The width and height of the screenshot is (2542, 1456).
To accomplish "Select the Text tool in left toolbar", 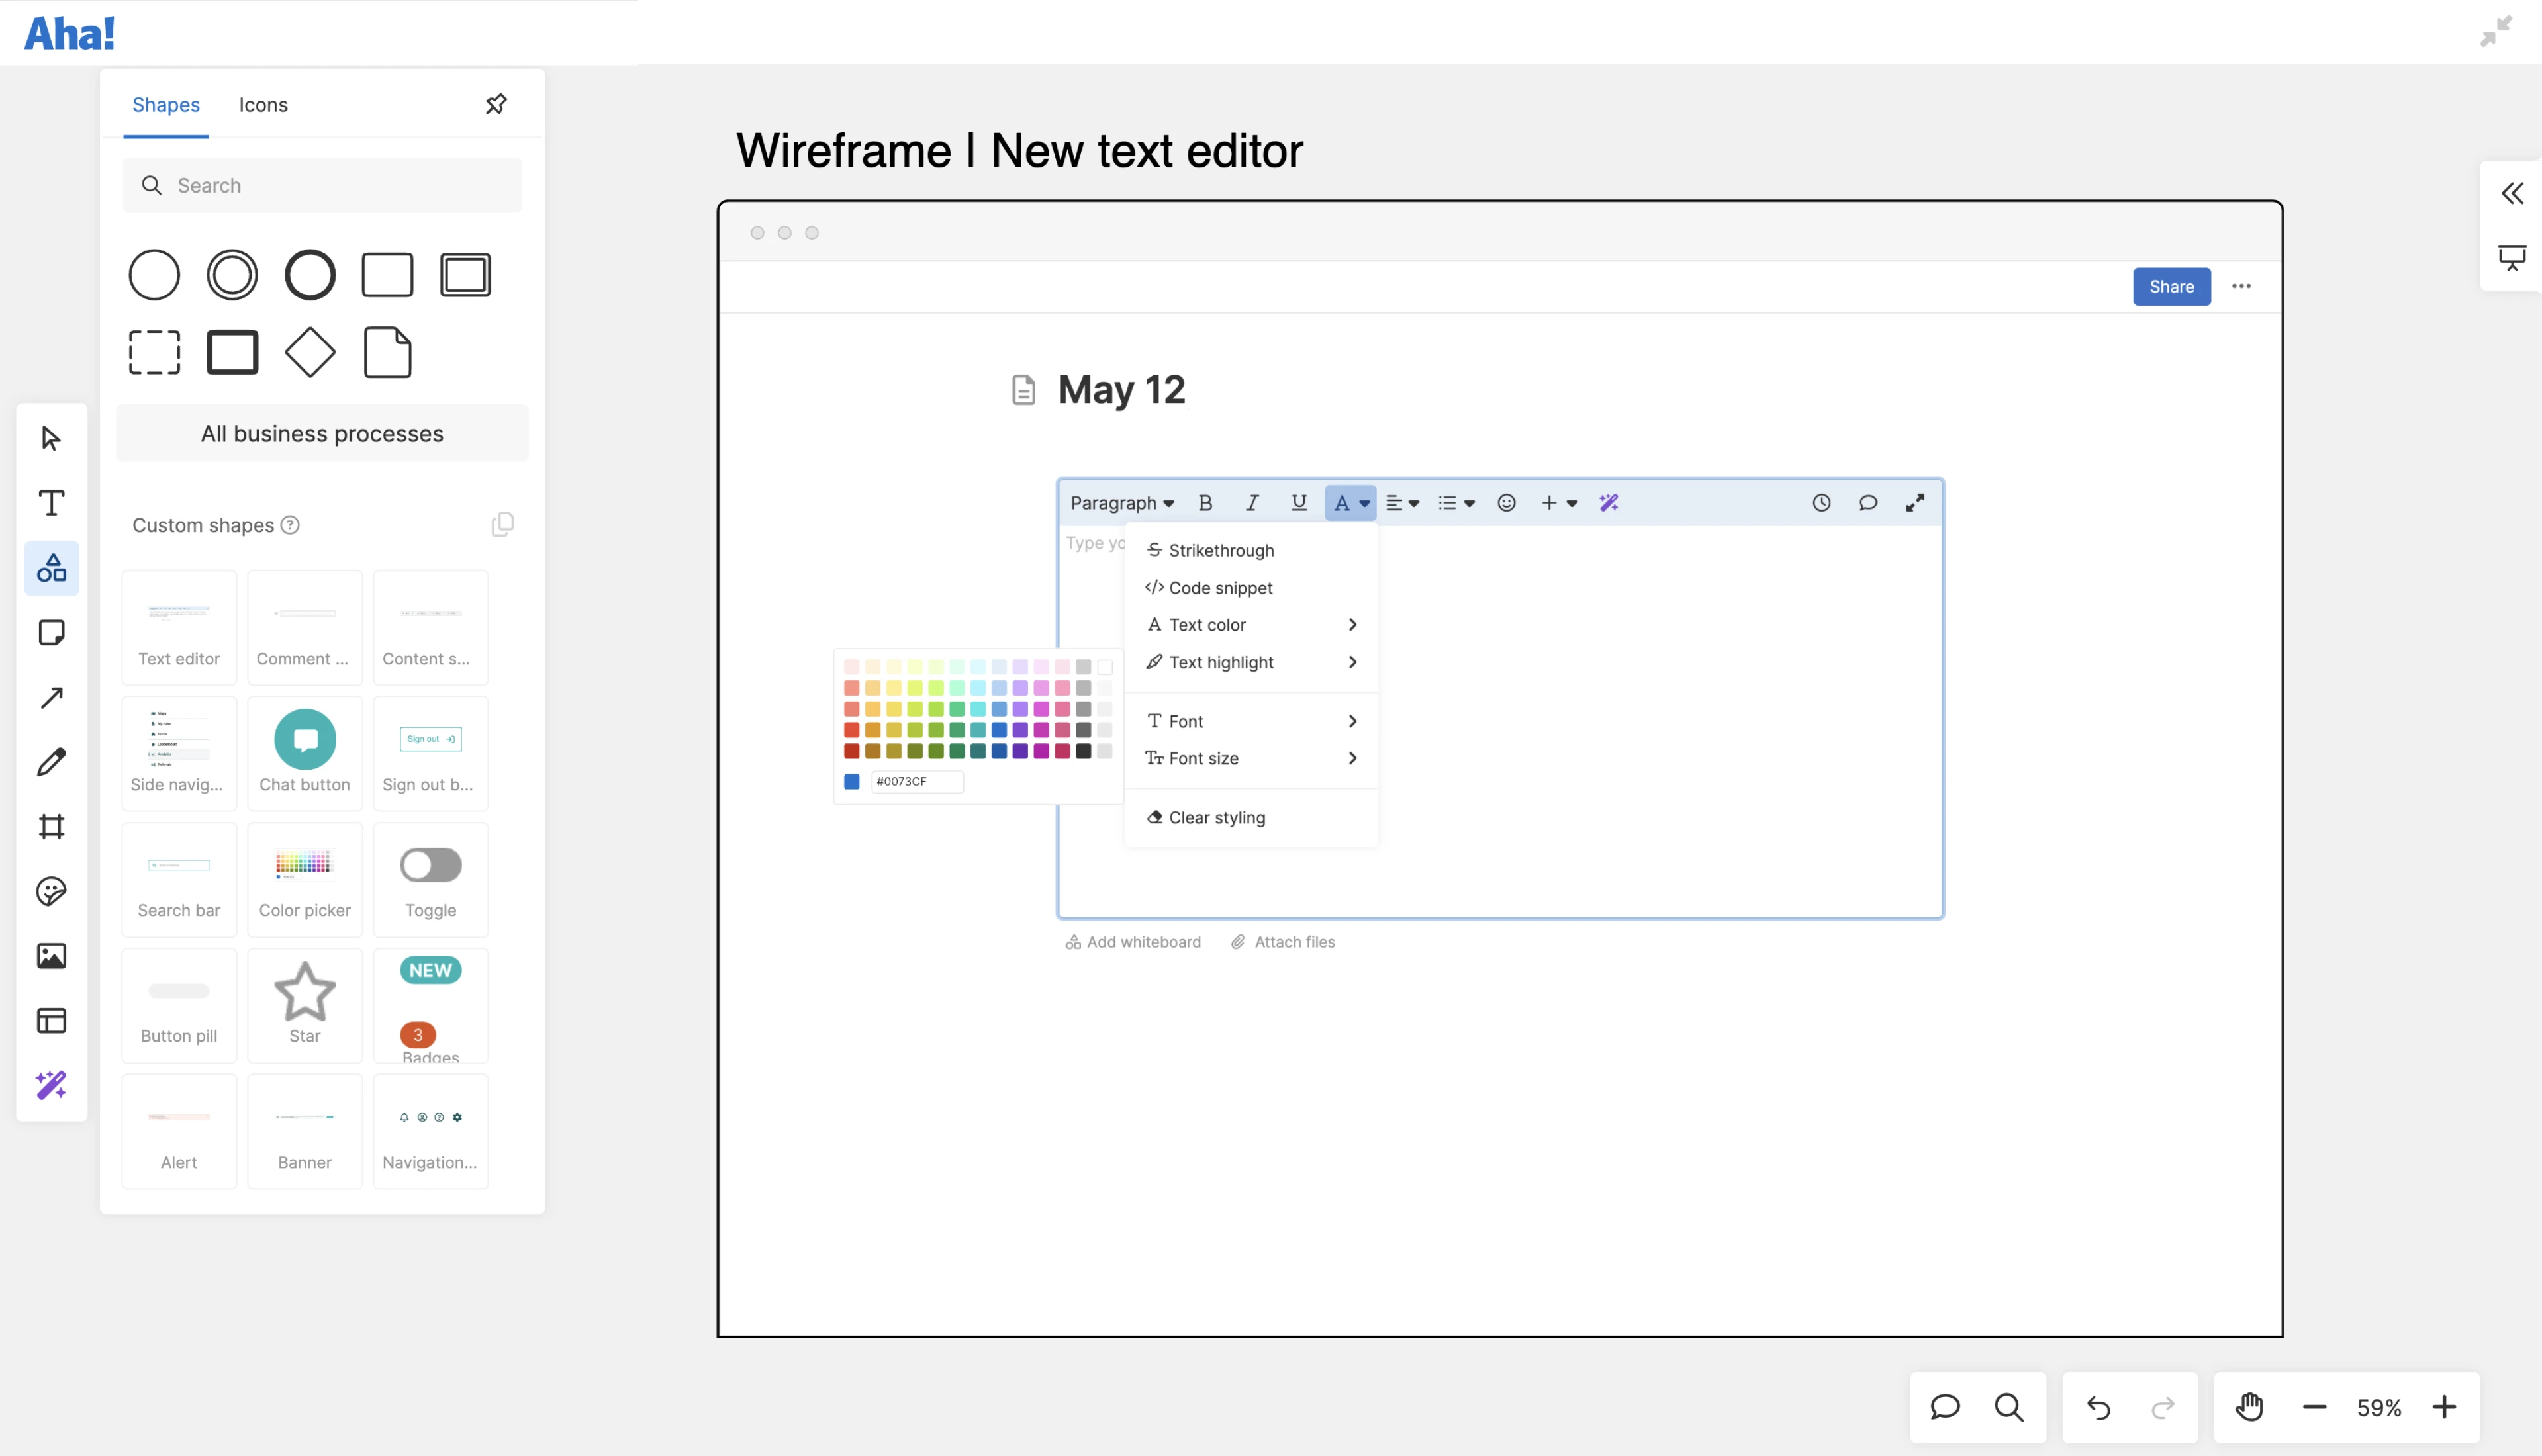I will pyautogui.click(x=51, y=503).
